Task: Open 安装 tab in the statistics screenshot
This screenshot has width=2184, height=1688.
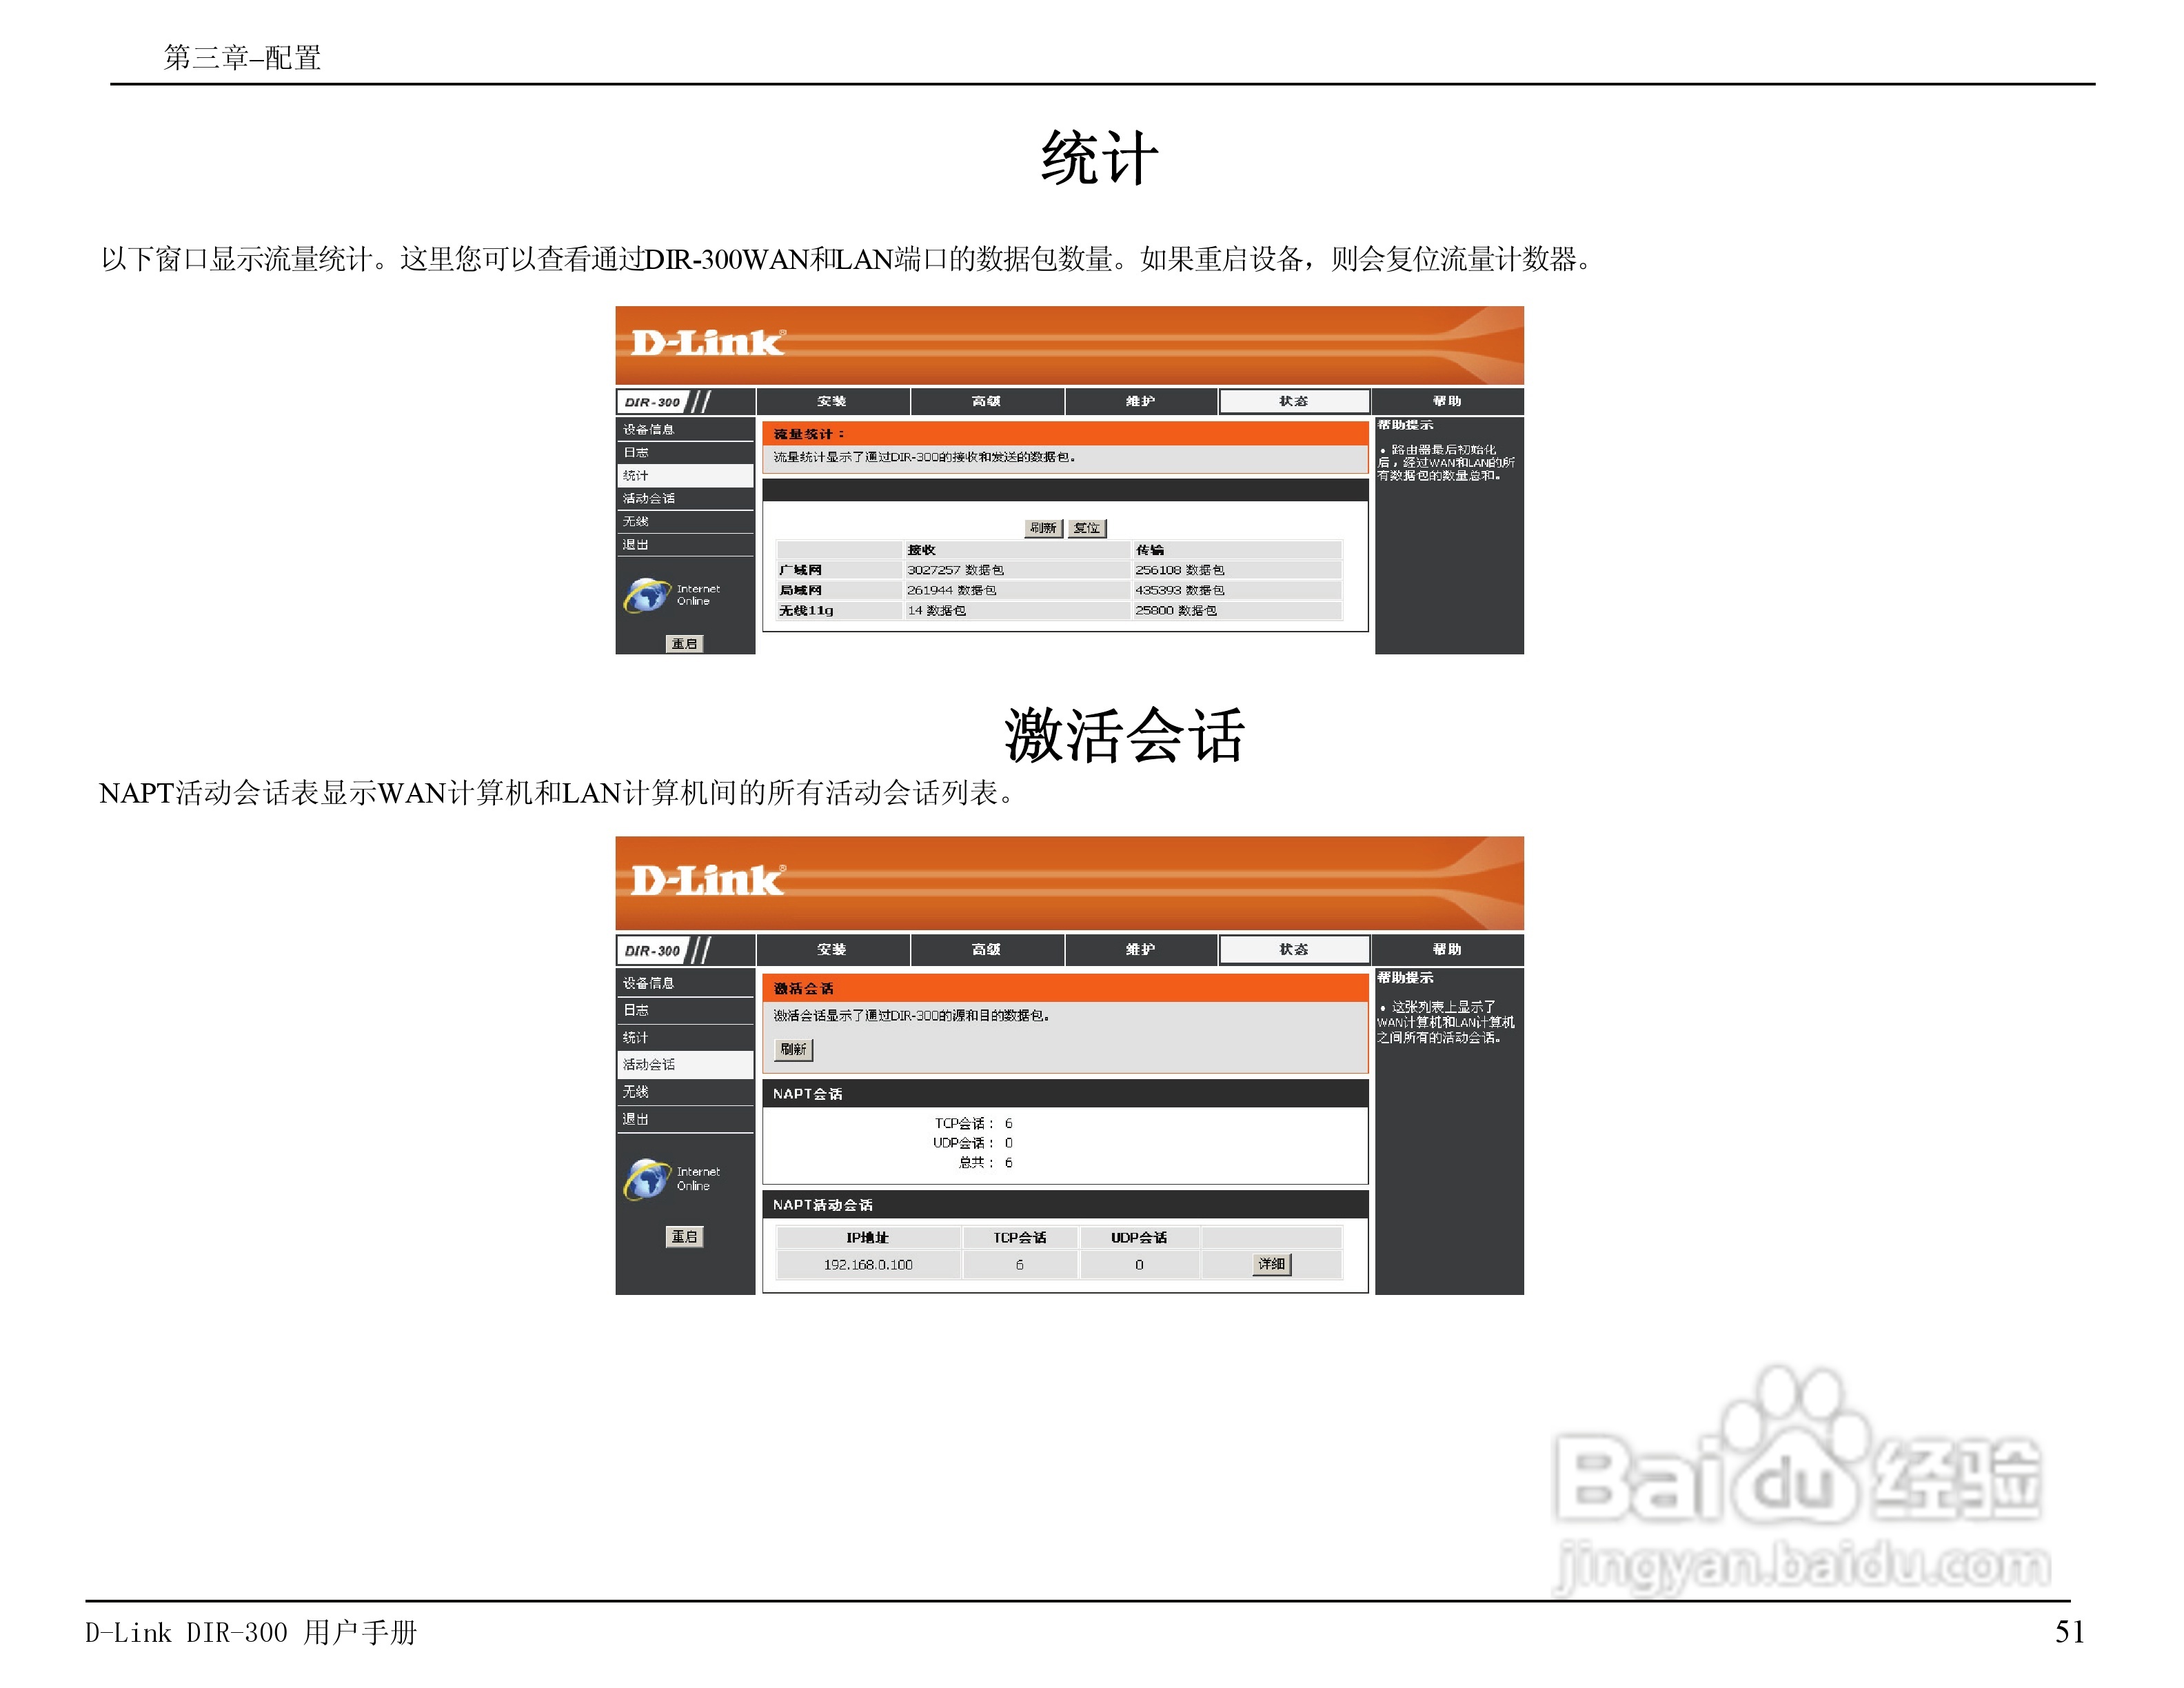Action: point(832,401)
